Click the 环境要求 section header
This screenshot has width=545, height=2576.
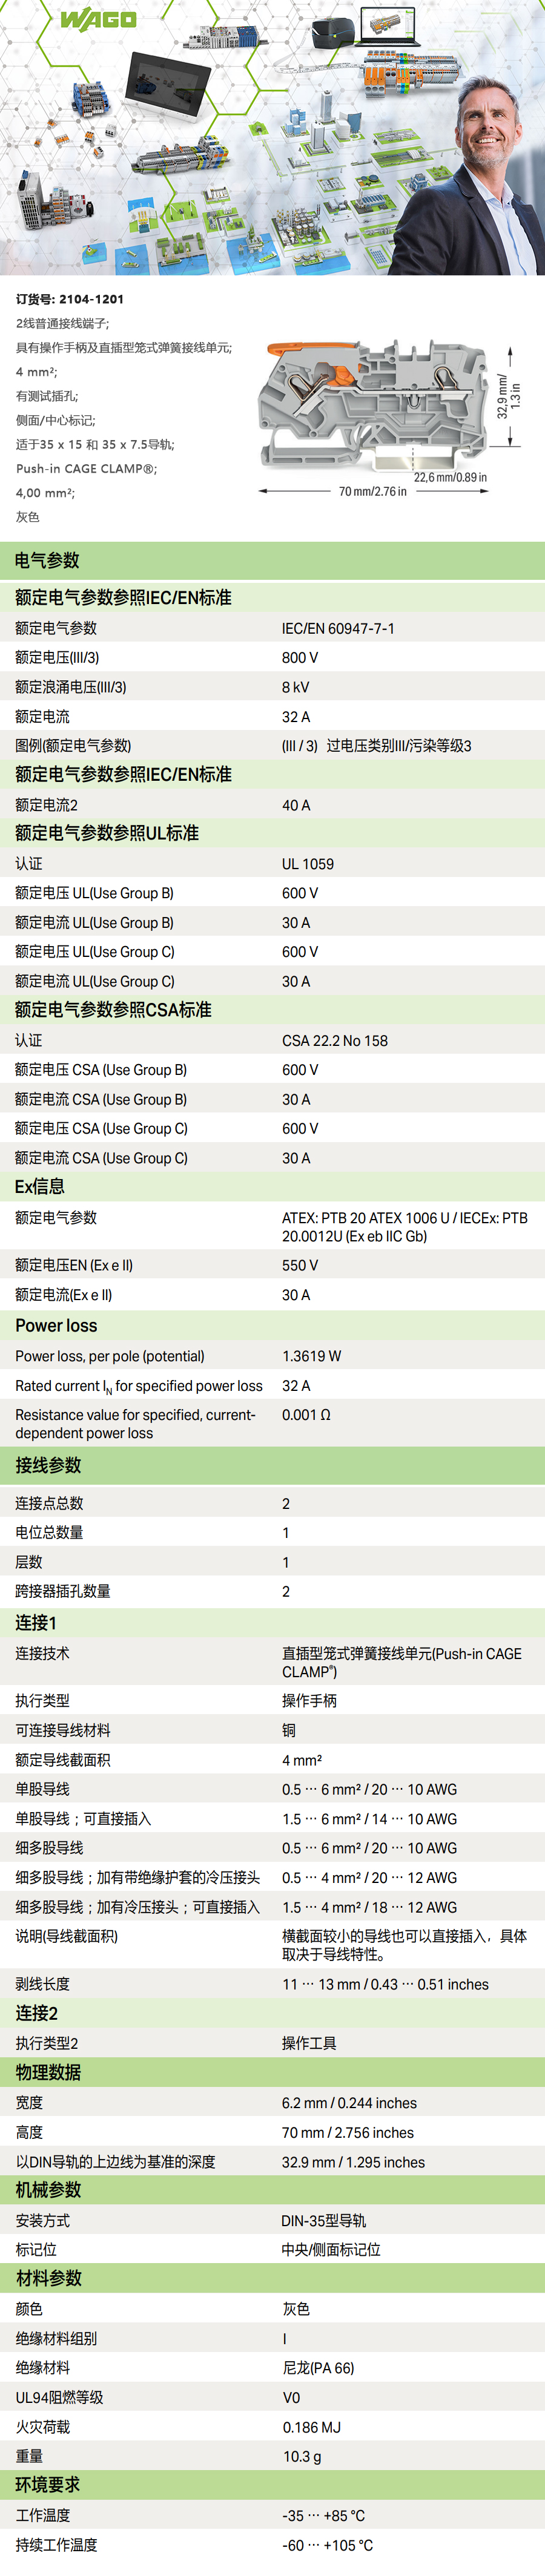48,2484
